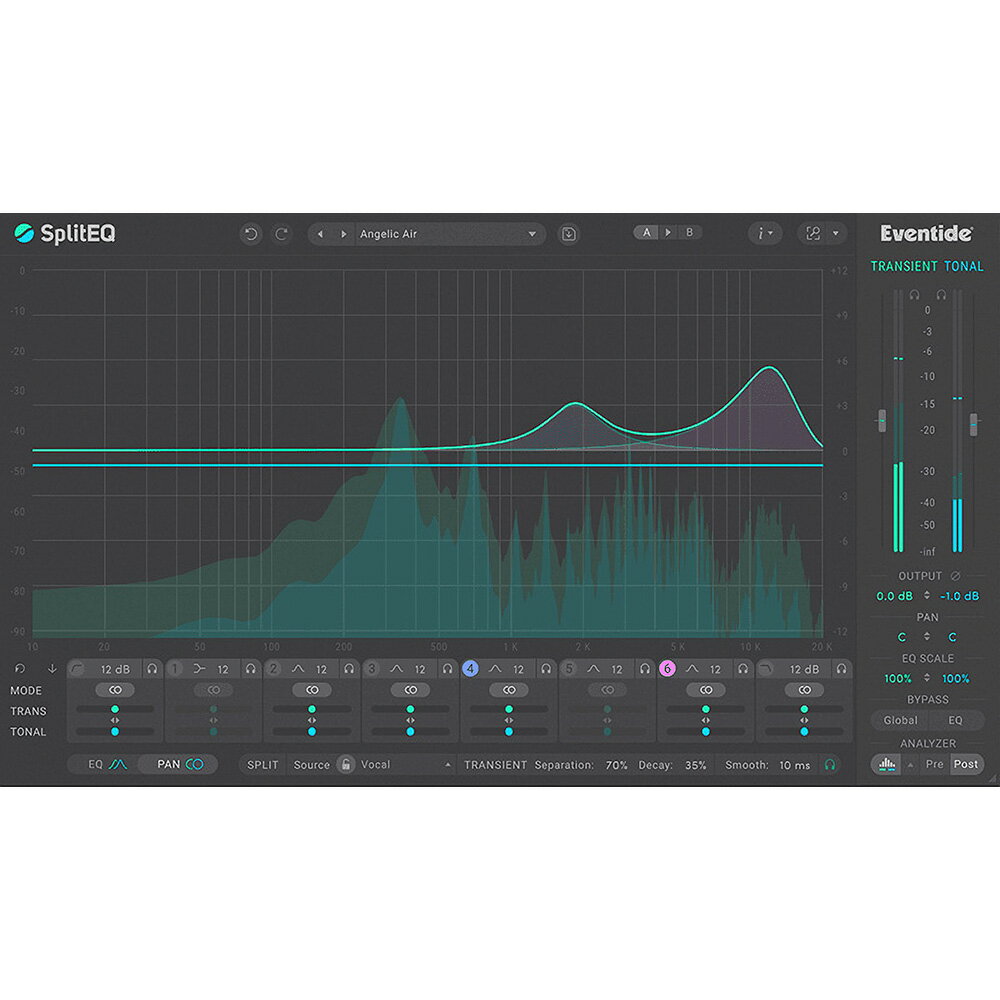This screenshot has height=1000, width=1000.
Task: Solo band 4 with its headphone icon
Action: pyautogui.click(x=546, y=669)
